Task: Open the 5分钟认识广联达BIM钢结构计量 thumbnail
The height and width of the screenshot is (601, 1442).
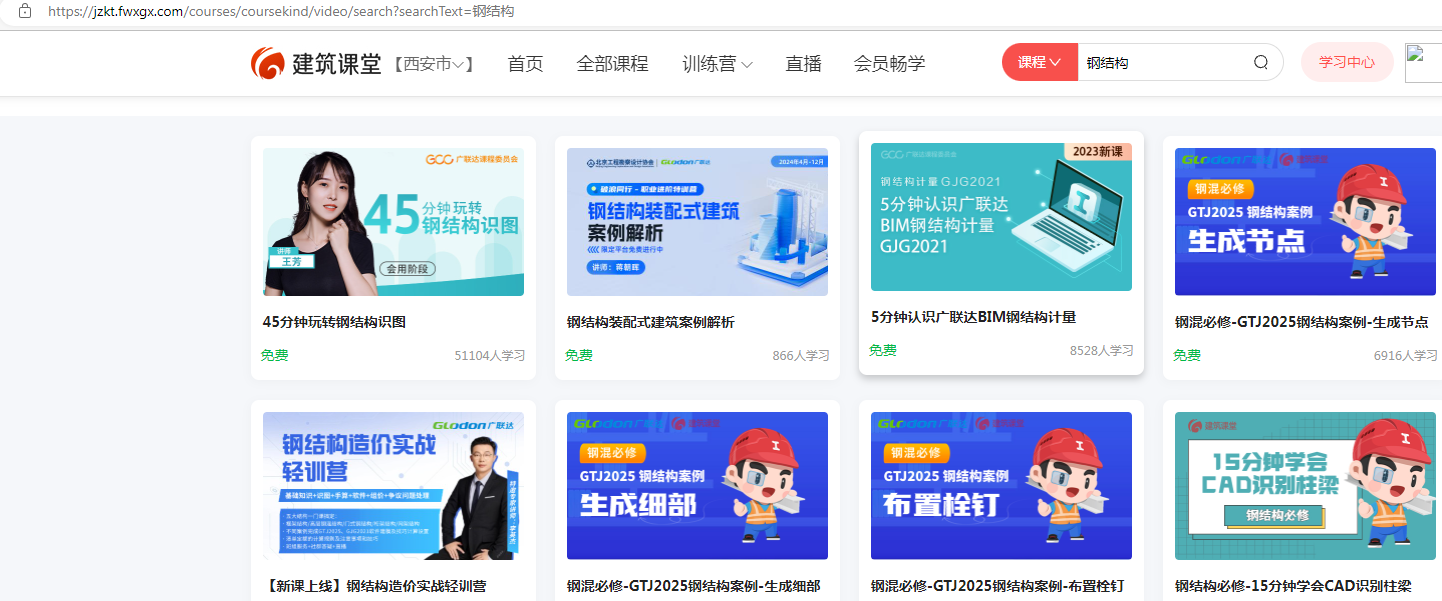Action: pos(1001,217)
